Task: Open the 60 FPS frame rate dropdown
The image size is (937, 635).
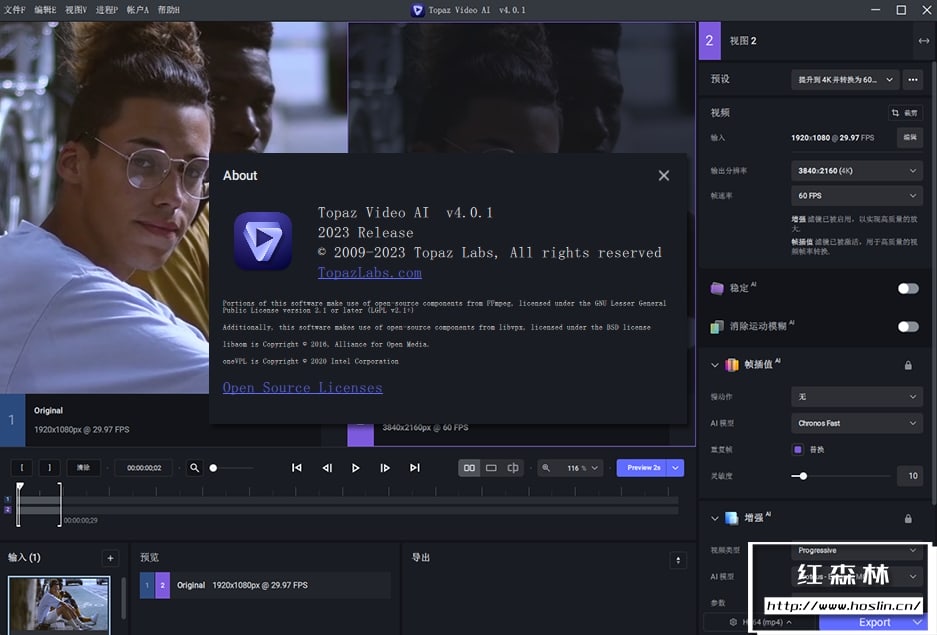Action: 857,196
